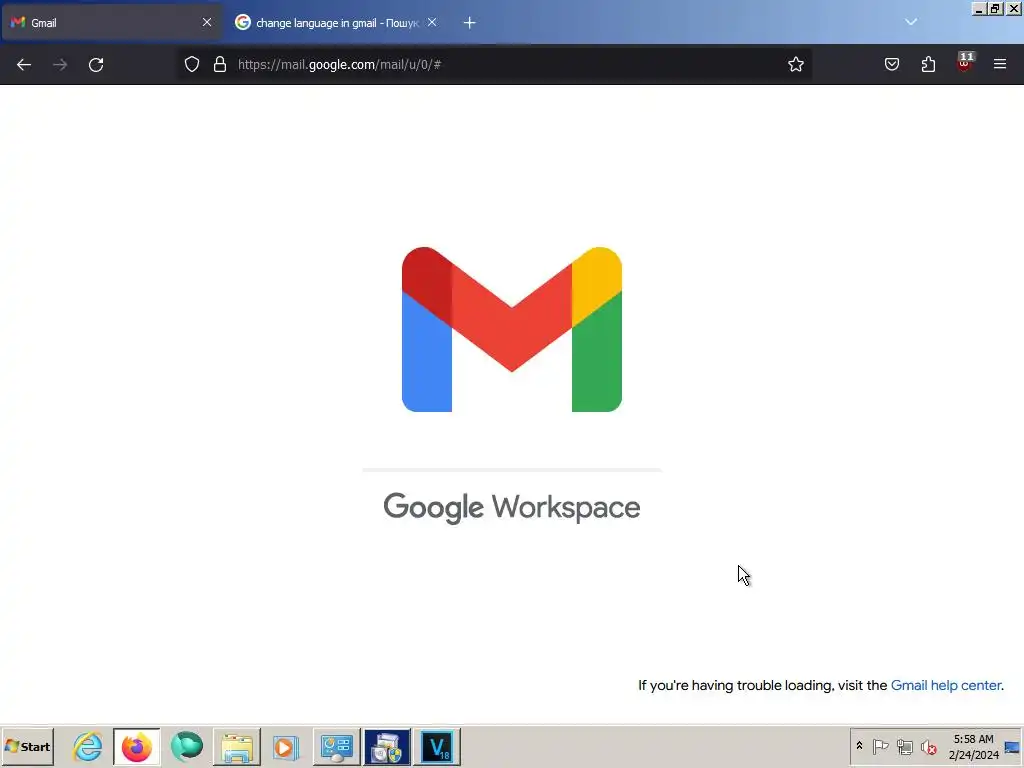
Task: Open the Windows Start menu
Action: coord(27,746)
